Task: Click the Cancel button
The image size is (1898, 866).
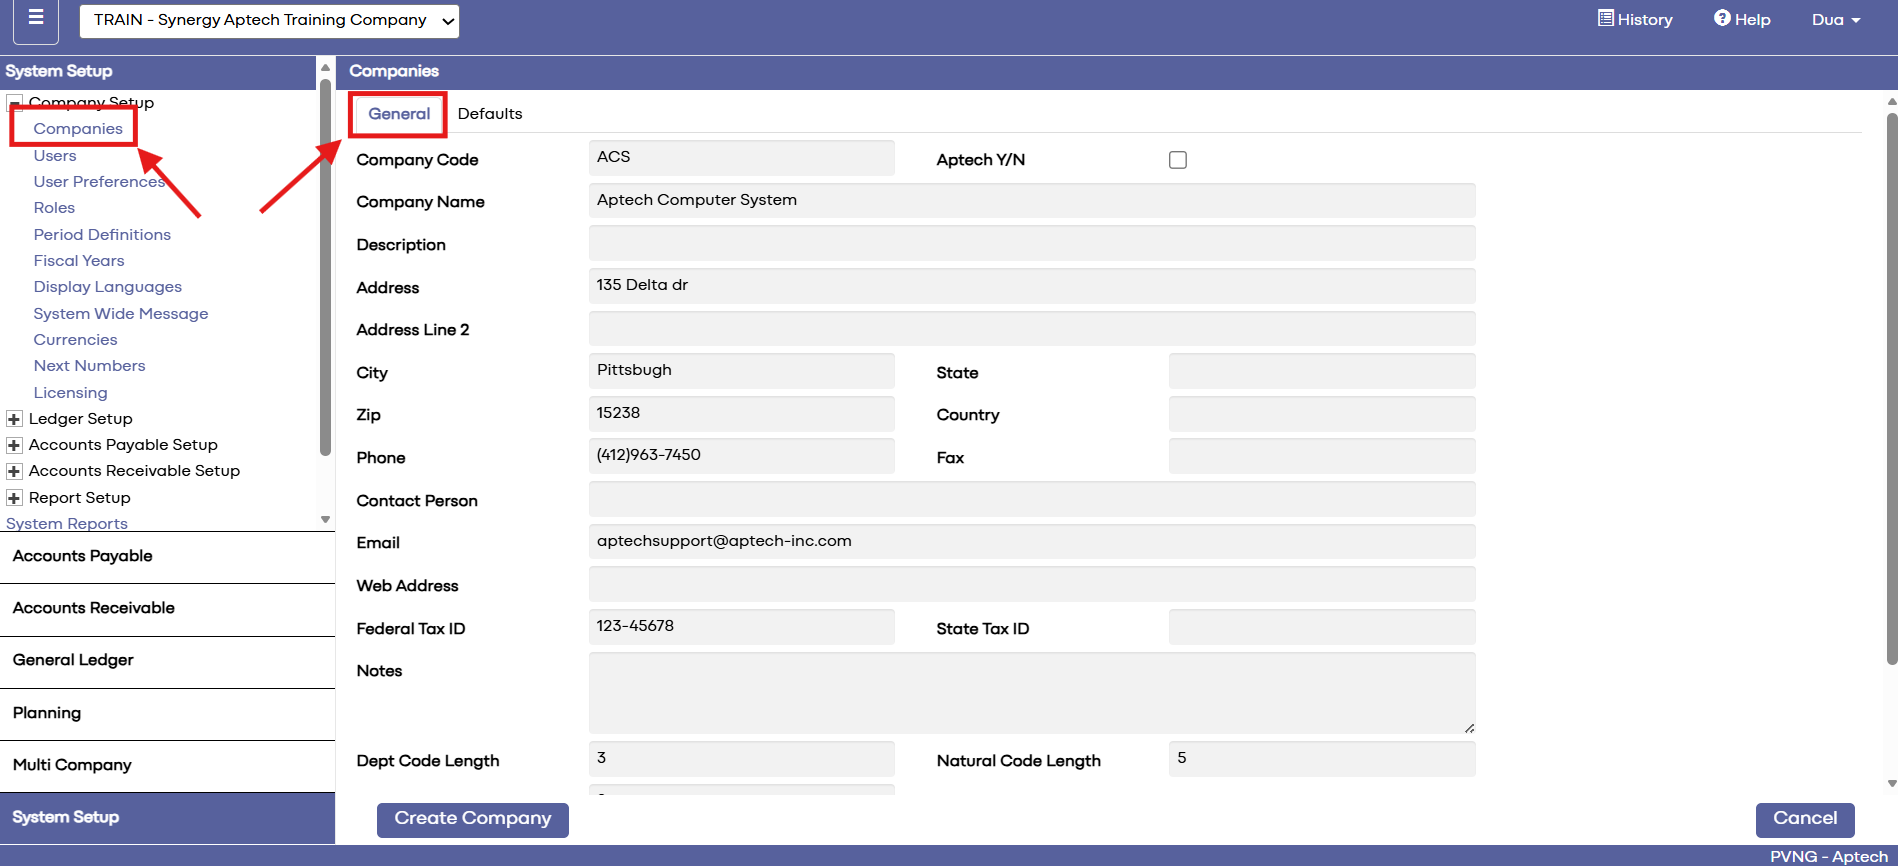Action: click(x=1805, y=819)
